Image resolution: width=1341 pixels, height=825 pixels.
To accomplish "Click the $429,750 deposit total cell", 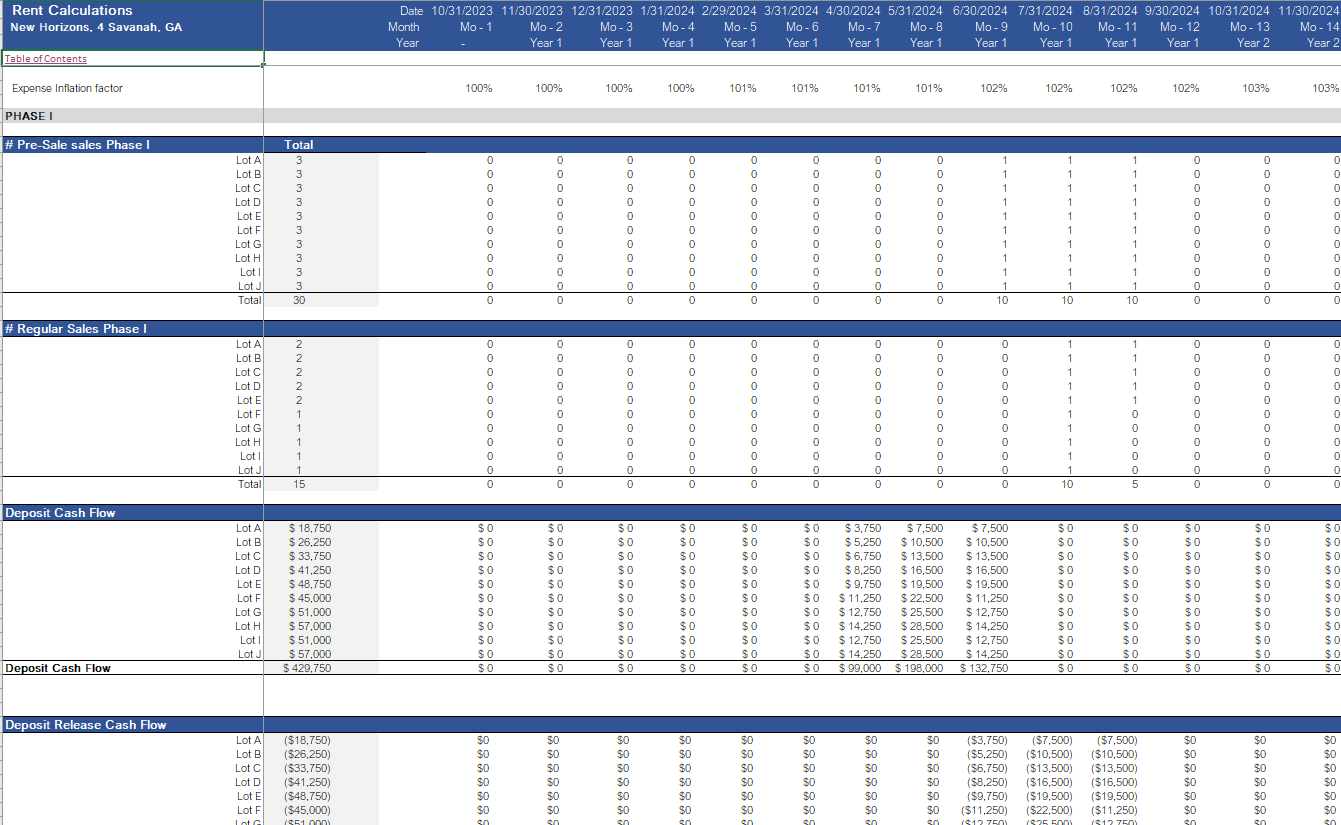I will (x=307, y=668).
